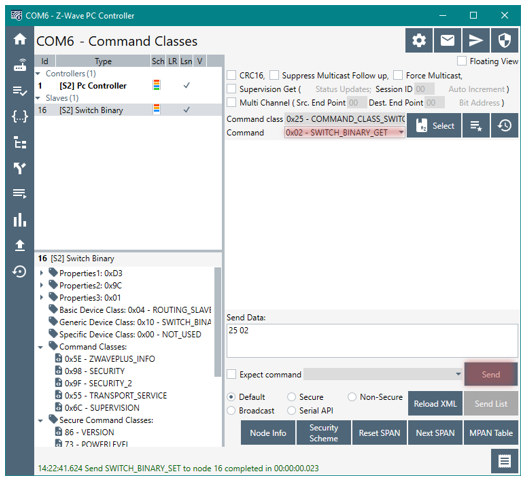This screenshot has height=481, width=525.
Task: Enable Force Multicast checkbox
Action: tap(398, 75)
